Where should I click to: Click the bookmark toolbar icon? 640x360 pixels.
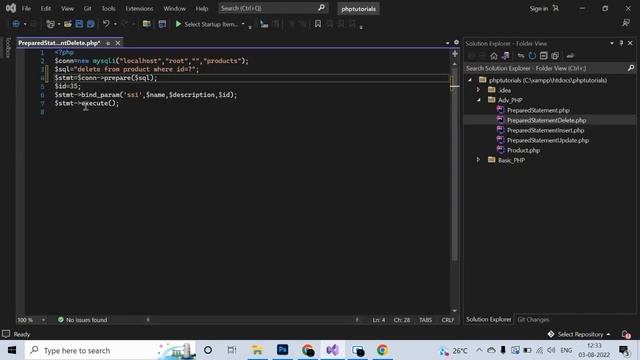(x=318, y=24)
